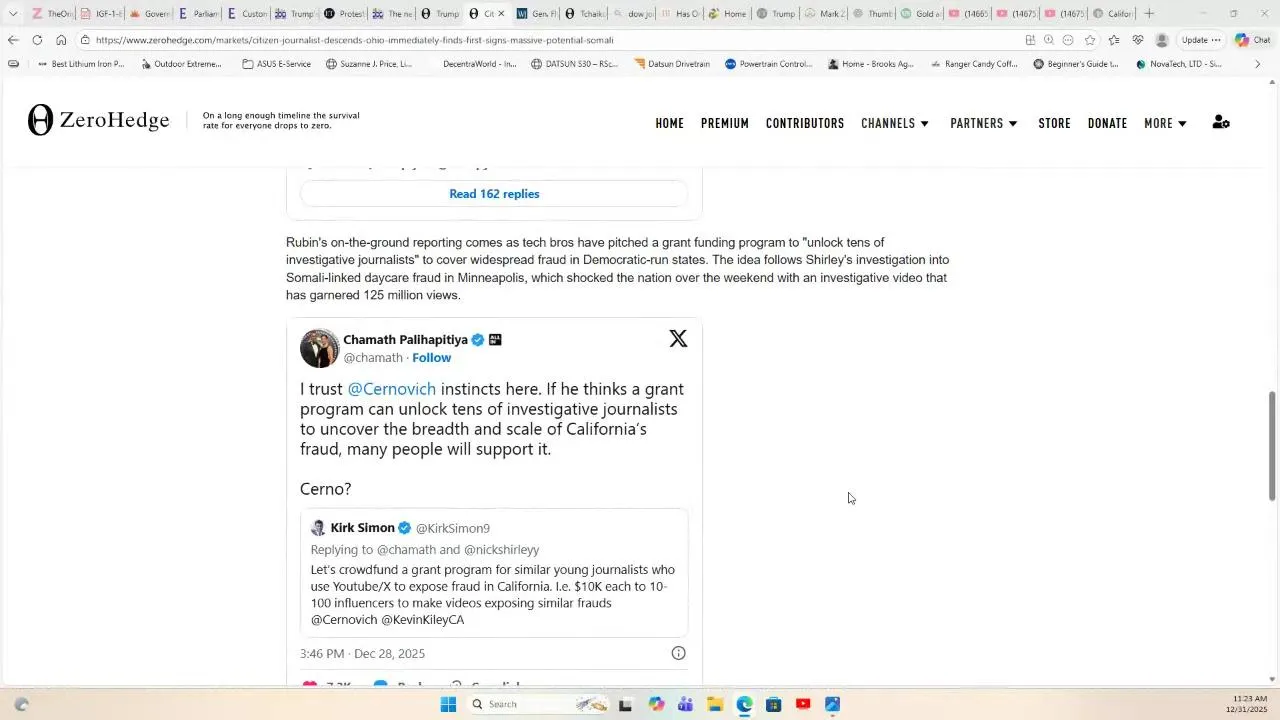Open the user account icon in site header

1221,122
